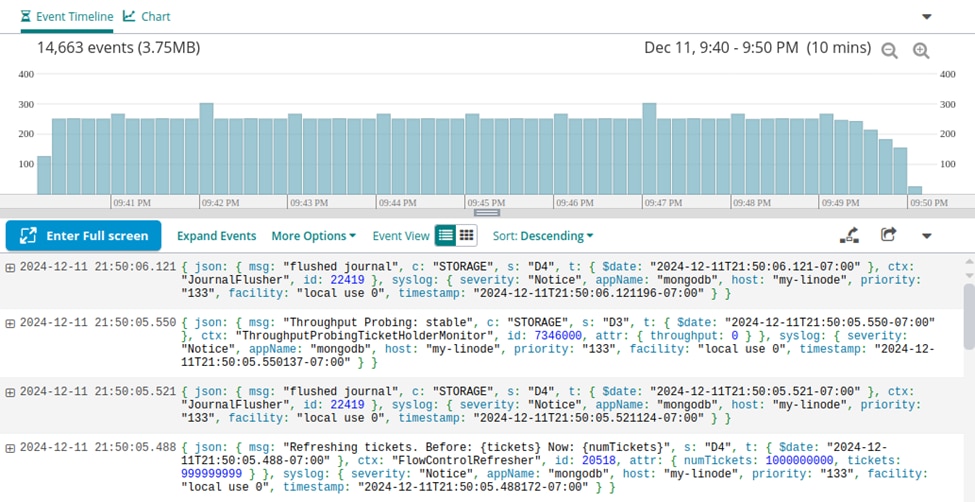Collapse panel with top-right caret
975x502 pixels.
(926, 17)
